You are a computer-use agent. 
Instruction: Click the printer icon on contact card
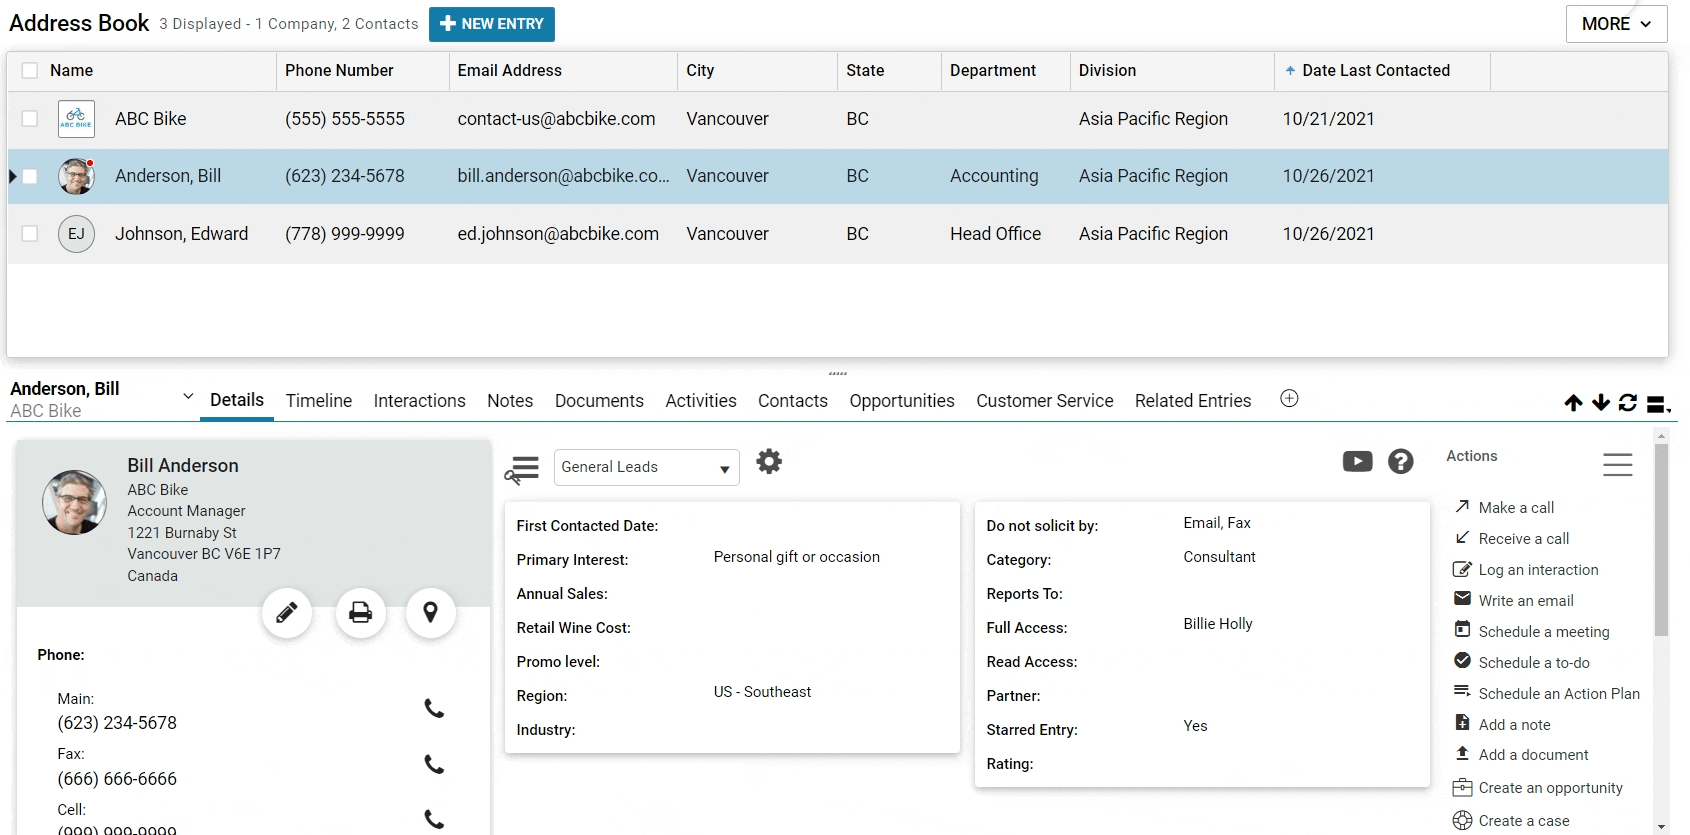point(360,612)
